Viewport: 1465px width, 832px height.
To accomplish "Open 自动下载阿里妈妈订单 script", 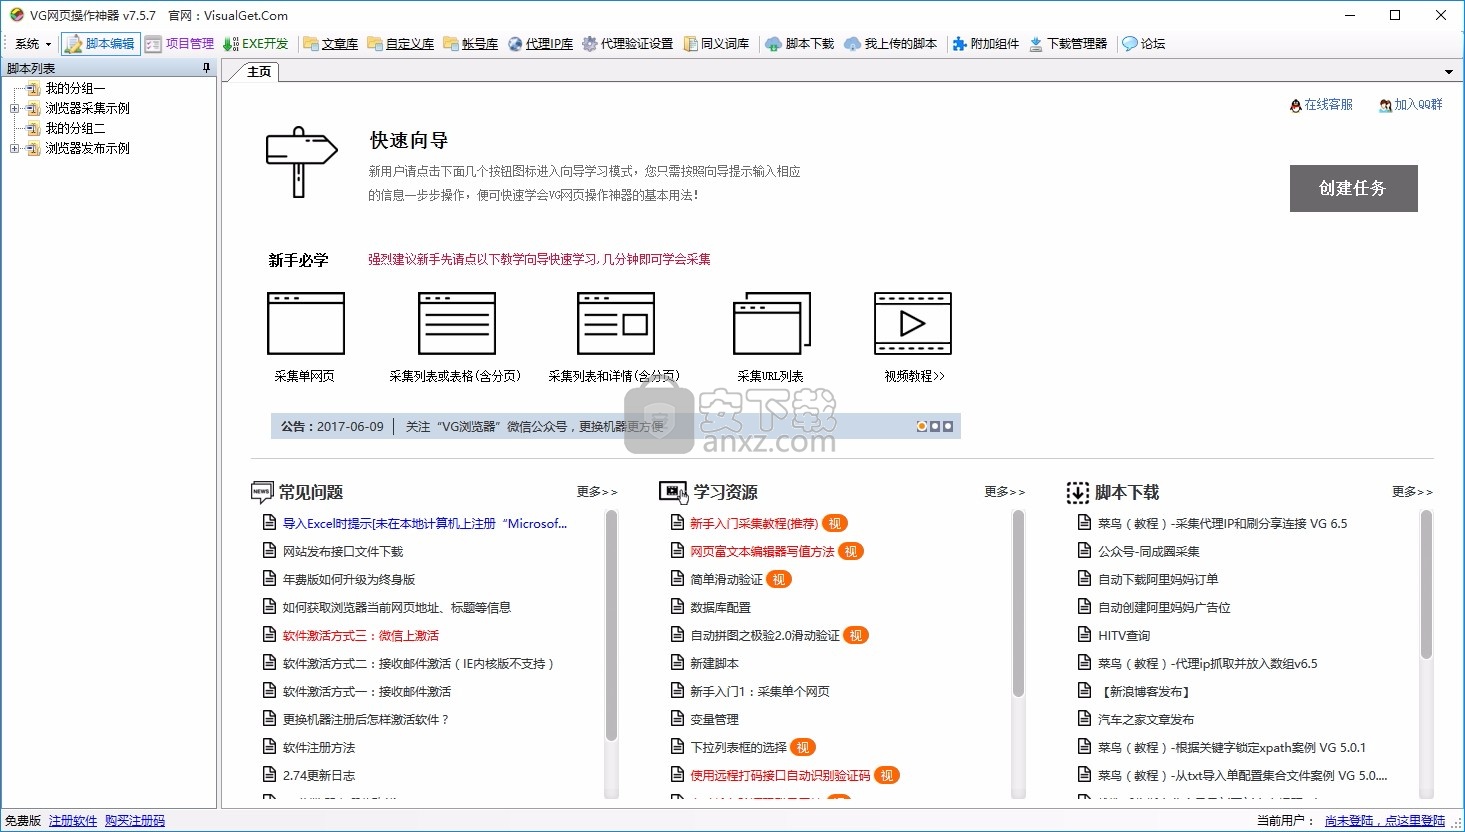I will [1158, 580].
